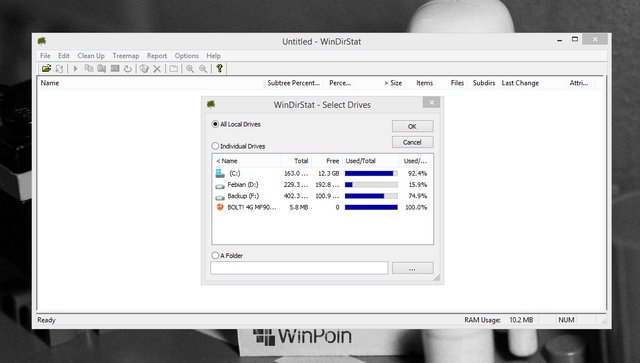Open the Options menu
Image resolution: width=640 pixels, height=363 pixels.
point(187,56)
